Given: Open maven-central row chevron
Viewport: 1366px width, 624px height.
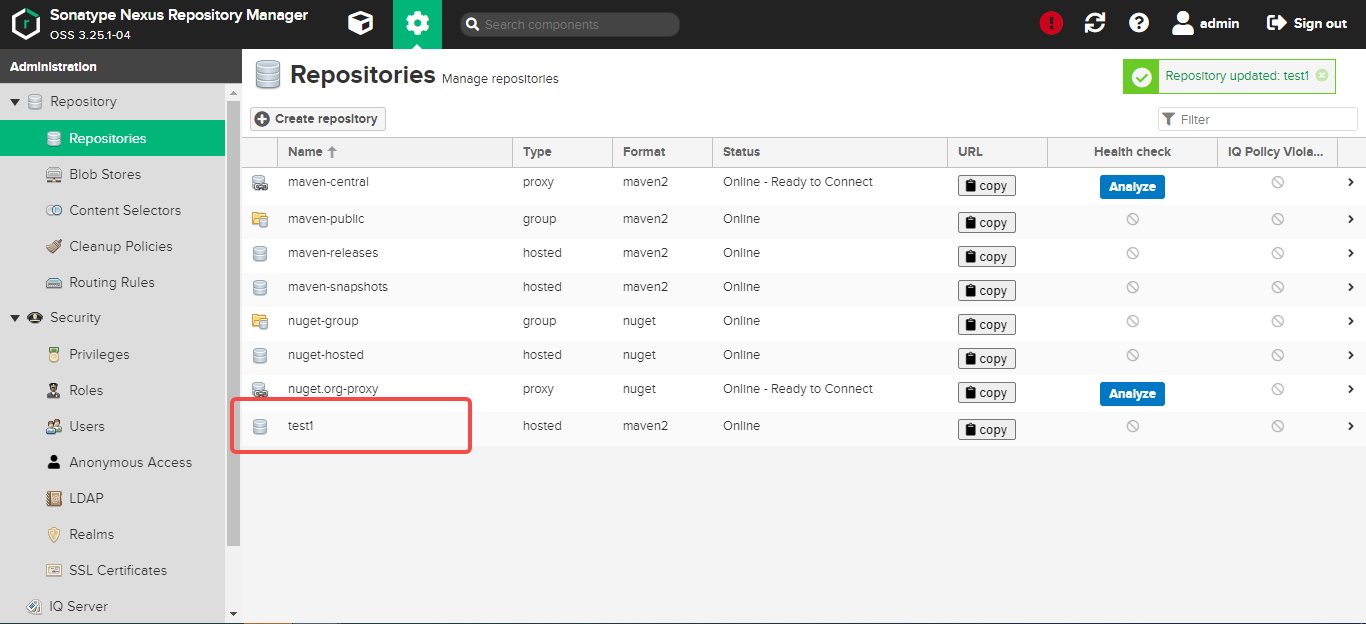Looking at the screenshot, I should click(x=1350, y=182).
